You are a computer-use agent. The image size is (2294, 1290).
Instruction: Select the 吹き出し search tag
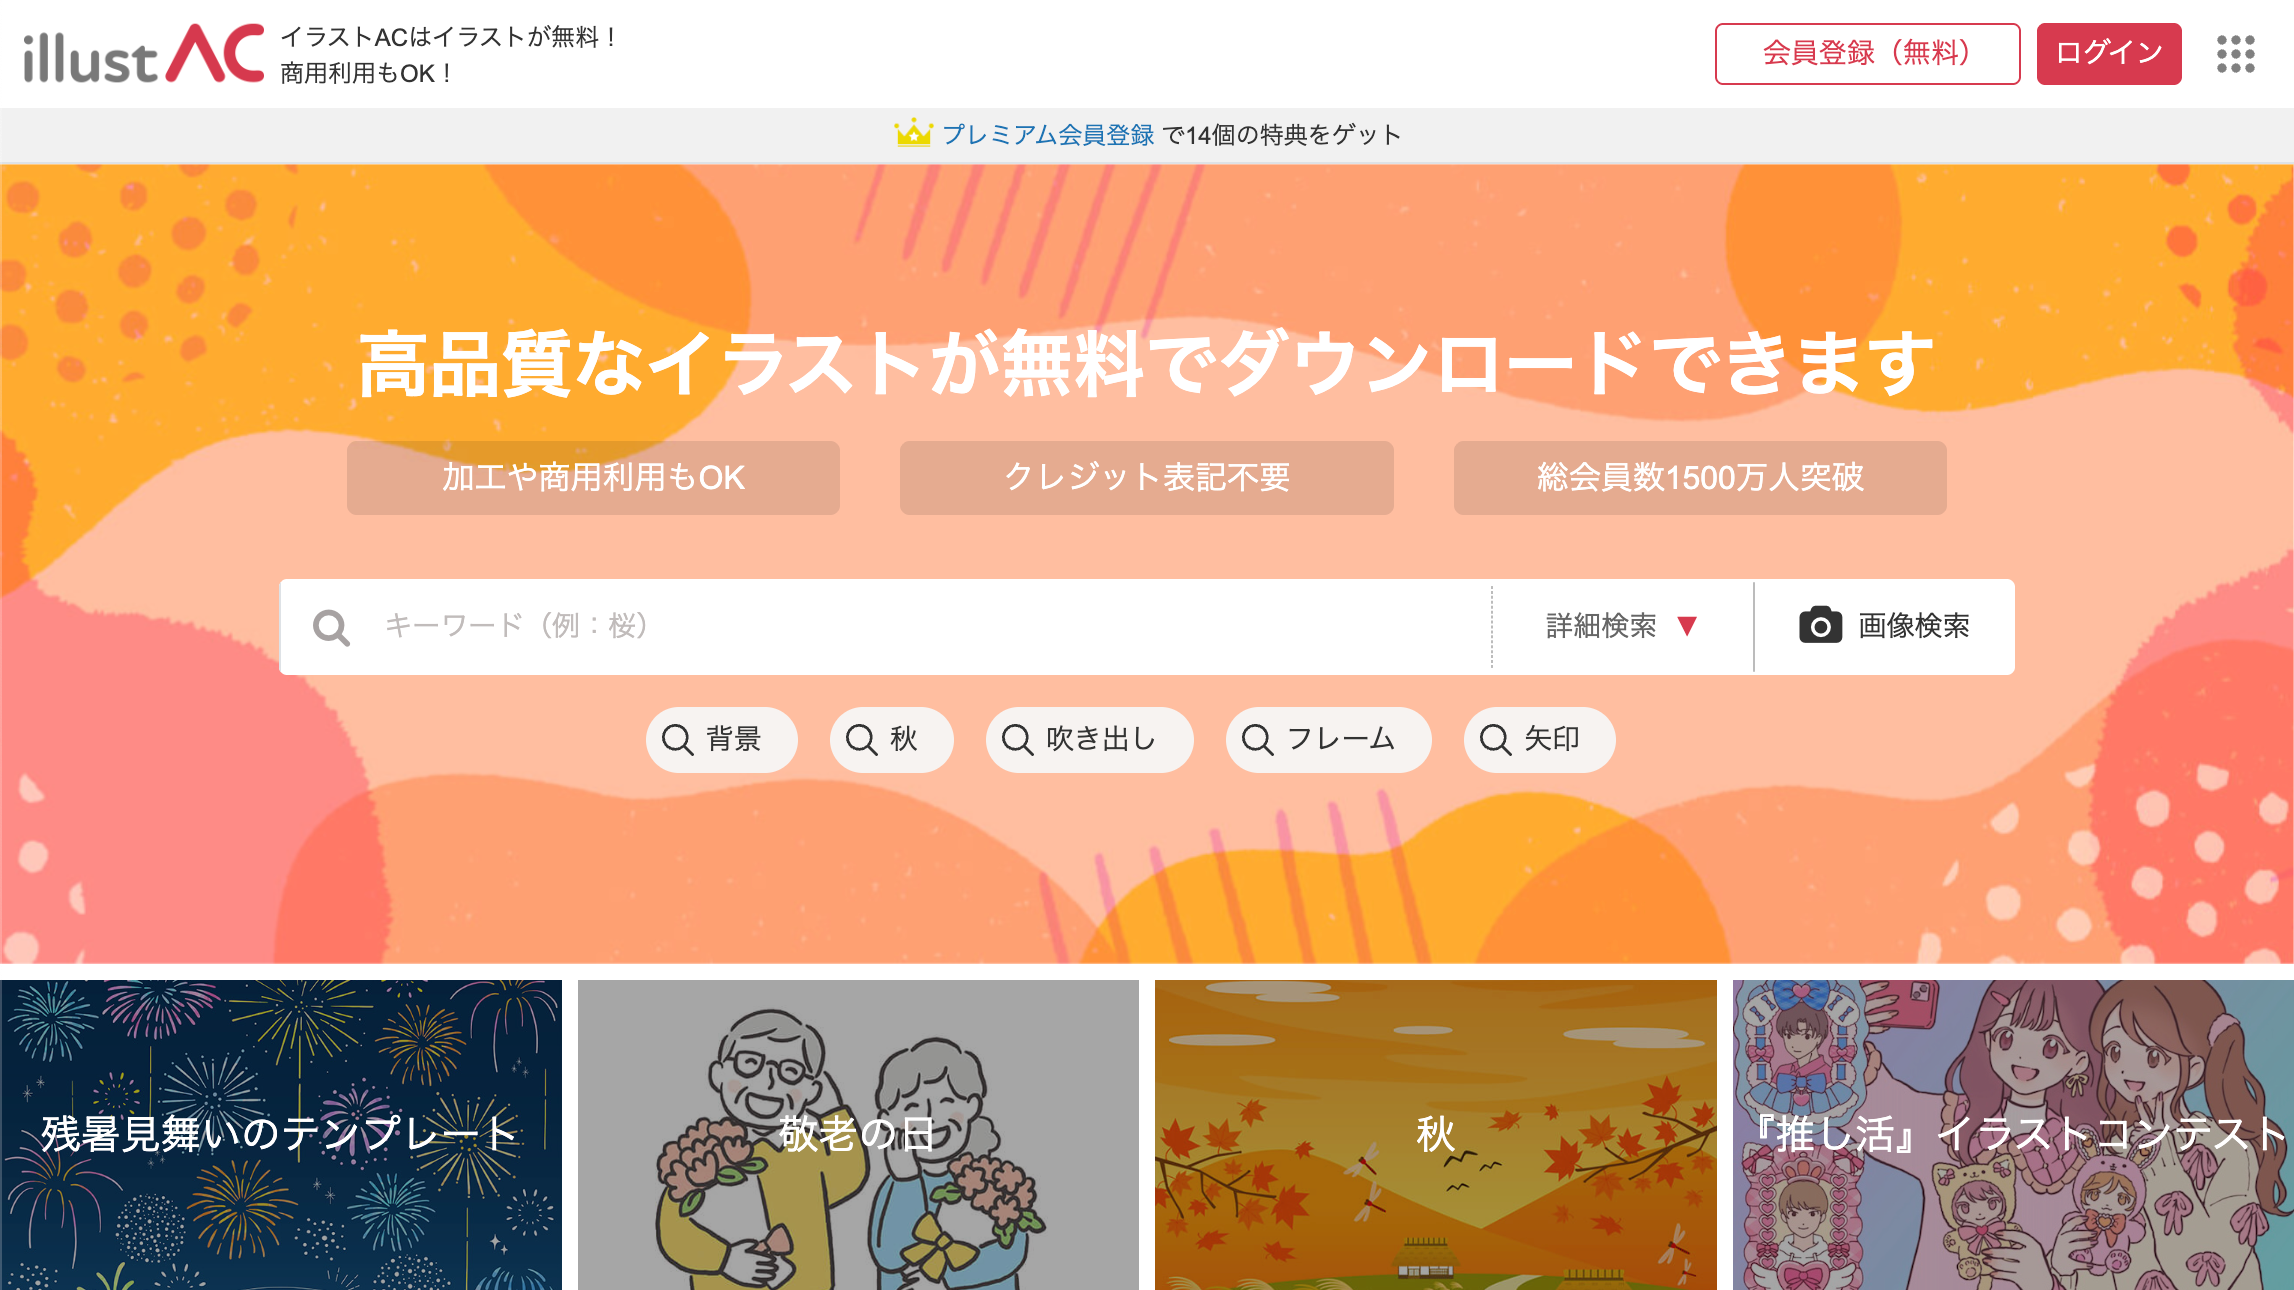[x=1089, y=740]
